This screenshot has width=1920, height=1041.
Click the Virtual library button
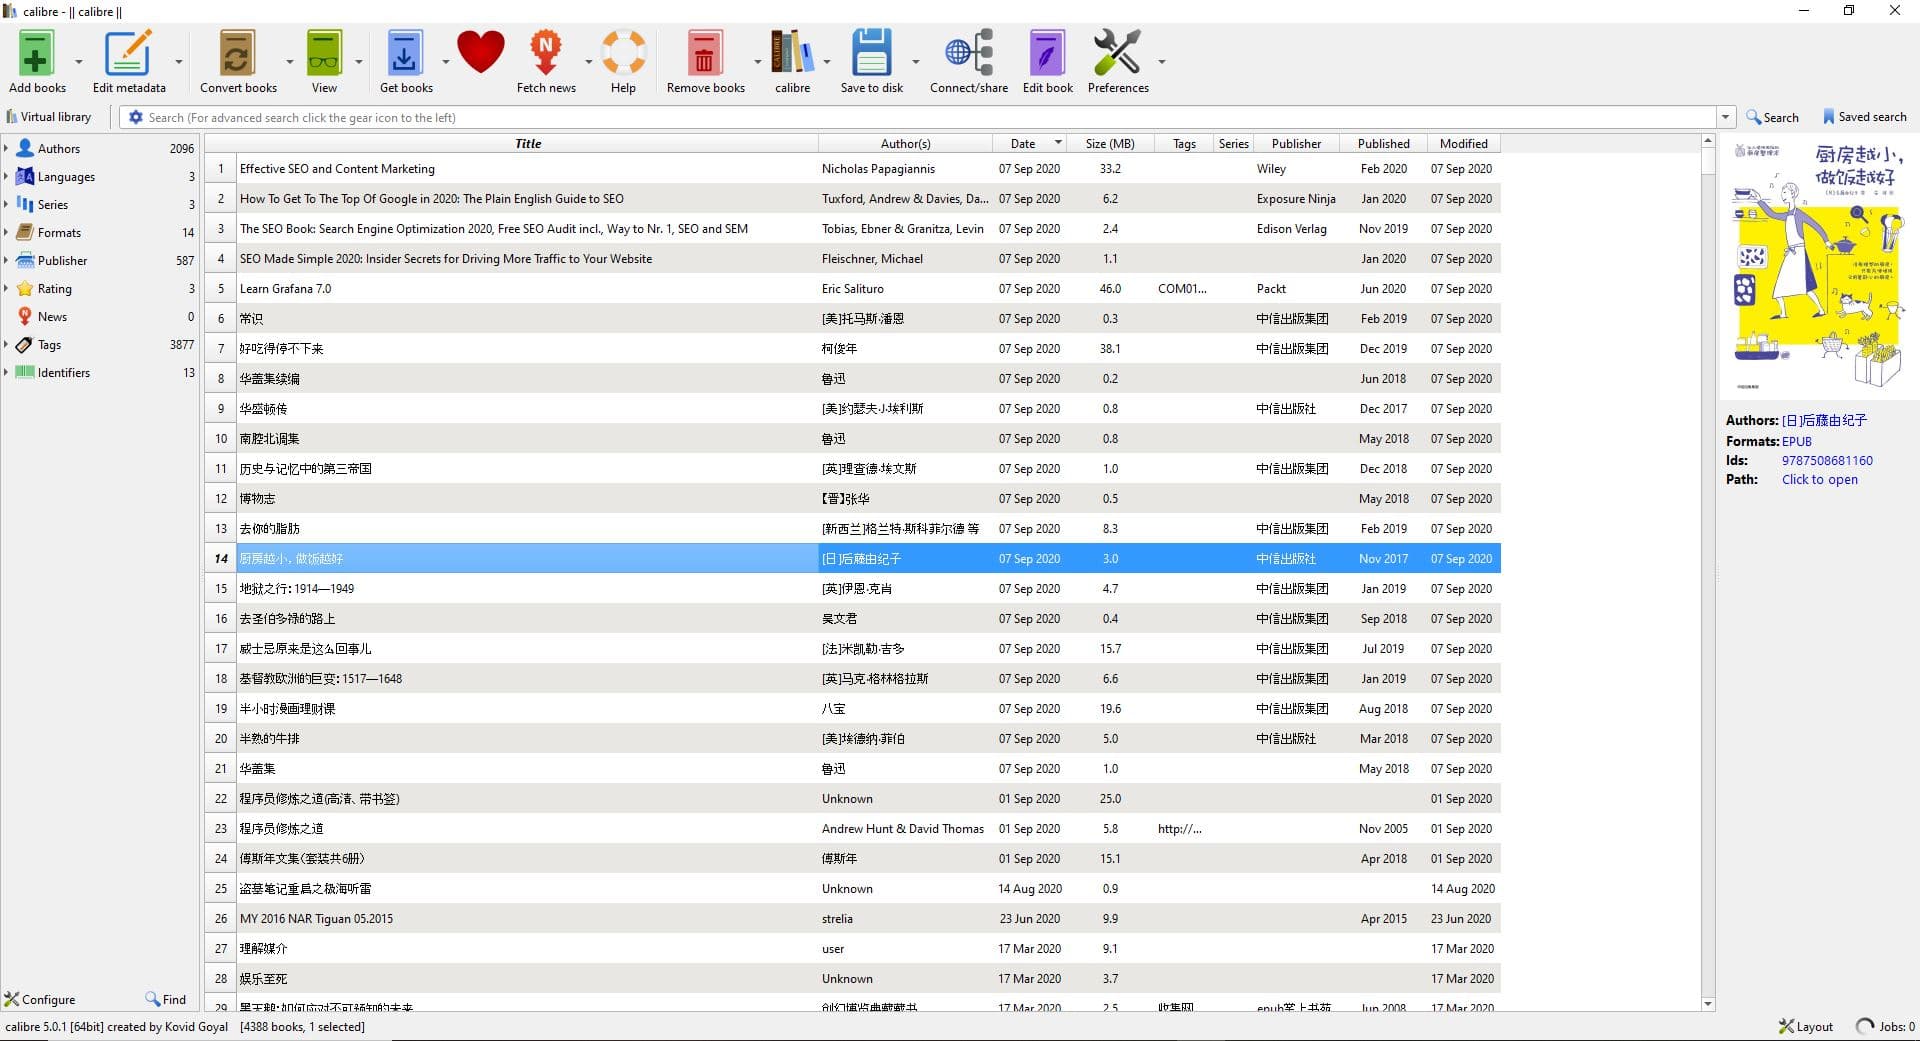[x=49, y=117]
